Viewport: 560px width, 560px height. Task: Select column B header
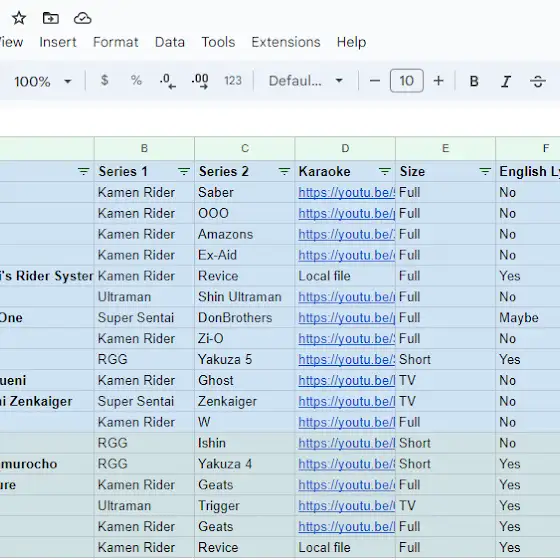(144, 148)
